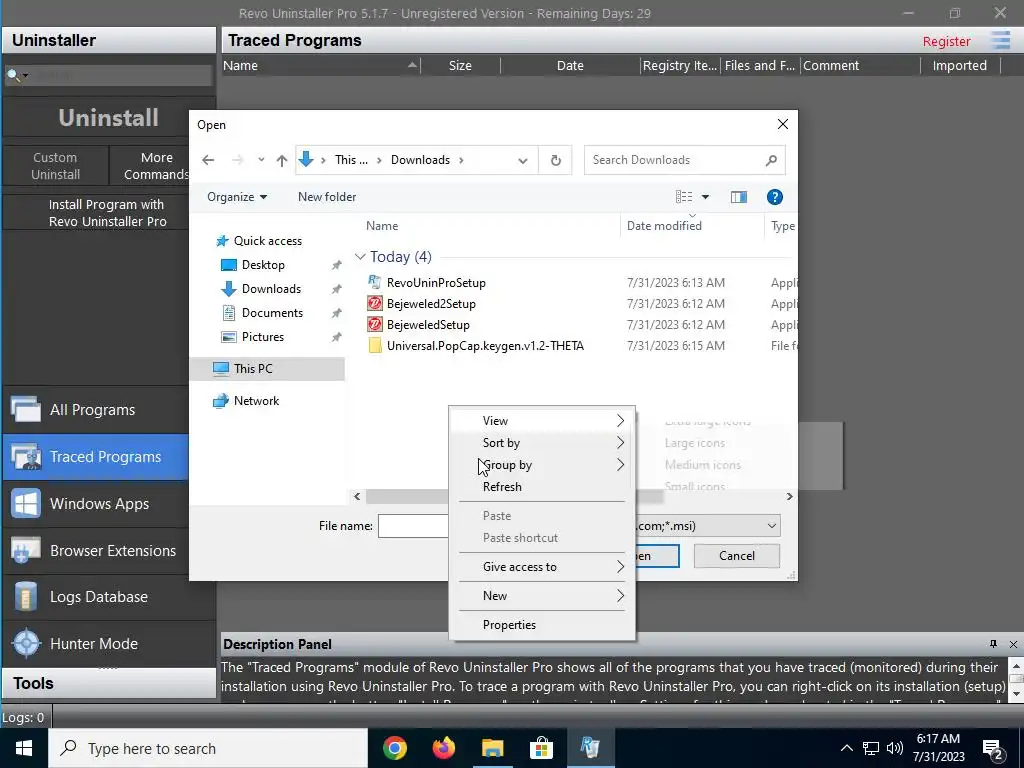The width and height of the screenshot is (1024, 768).
Task: Open the New submenu
Action: tap(542, 596)
